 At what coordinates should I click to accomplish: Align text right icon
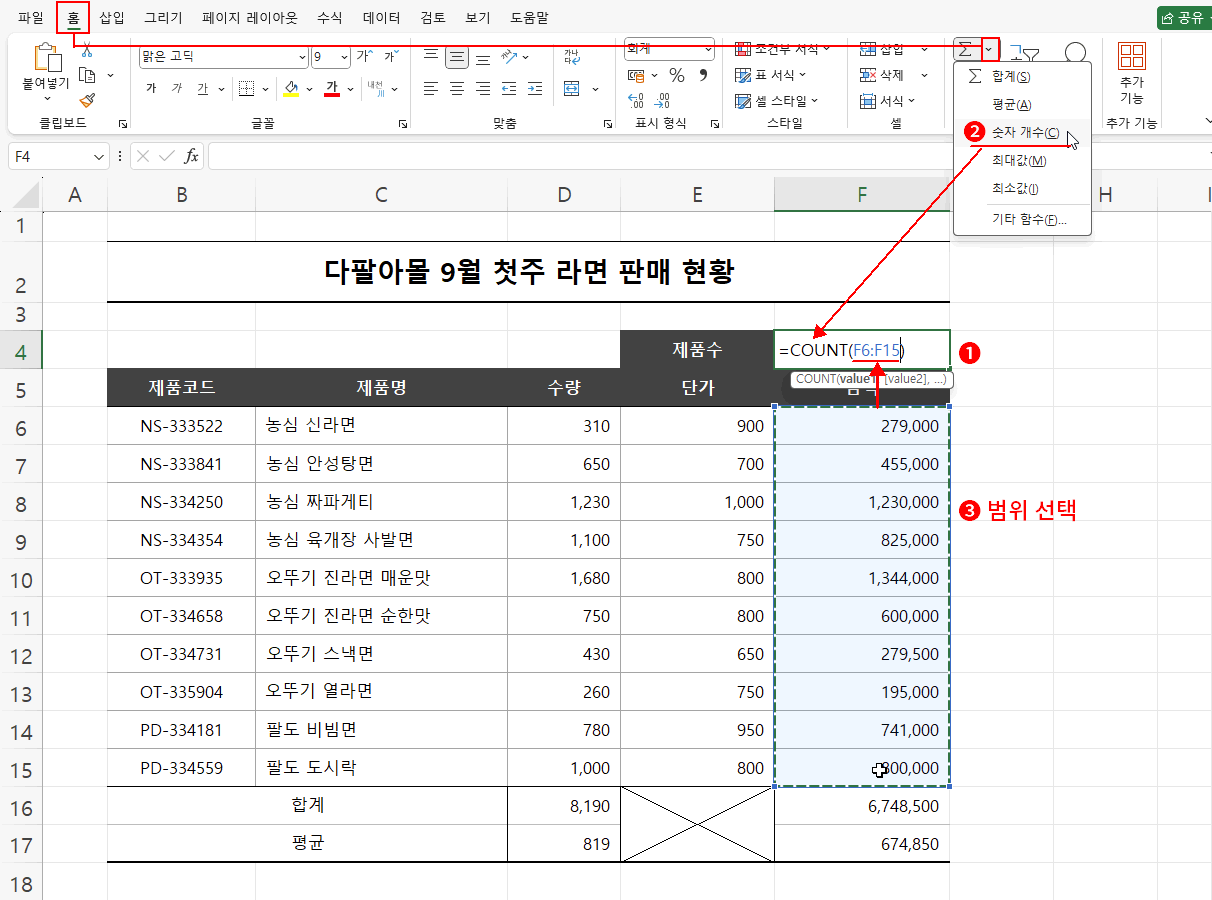[x=483, y=89]
